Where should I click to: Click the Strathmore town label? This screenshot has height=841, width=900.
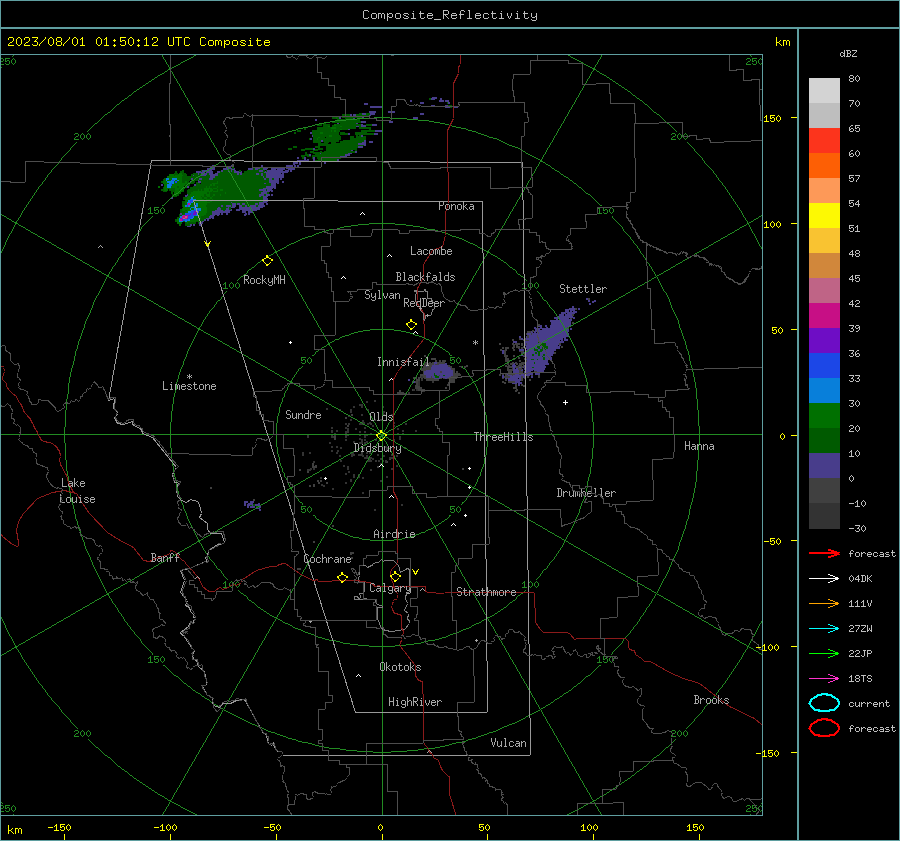pyautogui.click(x=486, y=592)
